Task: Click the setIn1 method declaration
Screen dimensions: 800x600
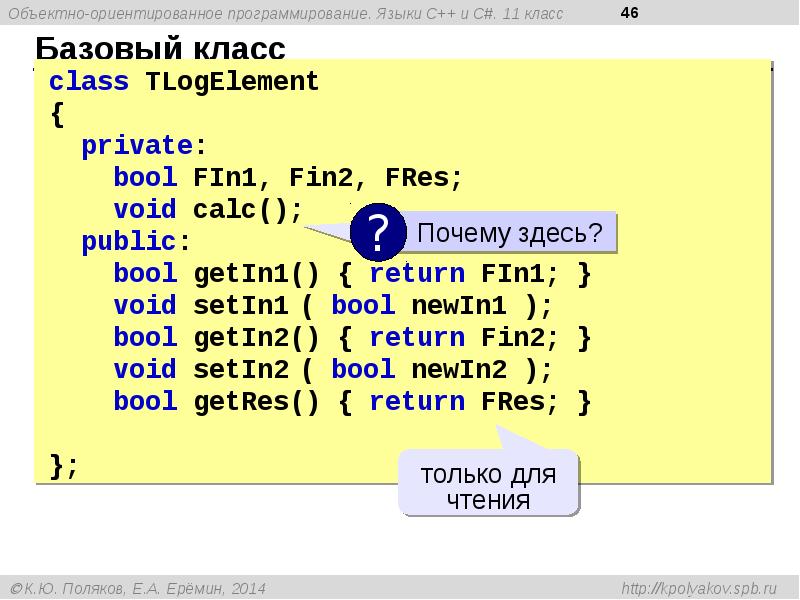Action: (x=332, y=306)
